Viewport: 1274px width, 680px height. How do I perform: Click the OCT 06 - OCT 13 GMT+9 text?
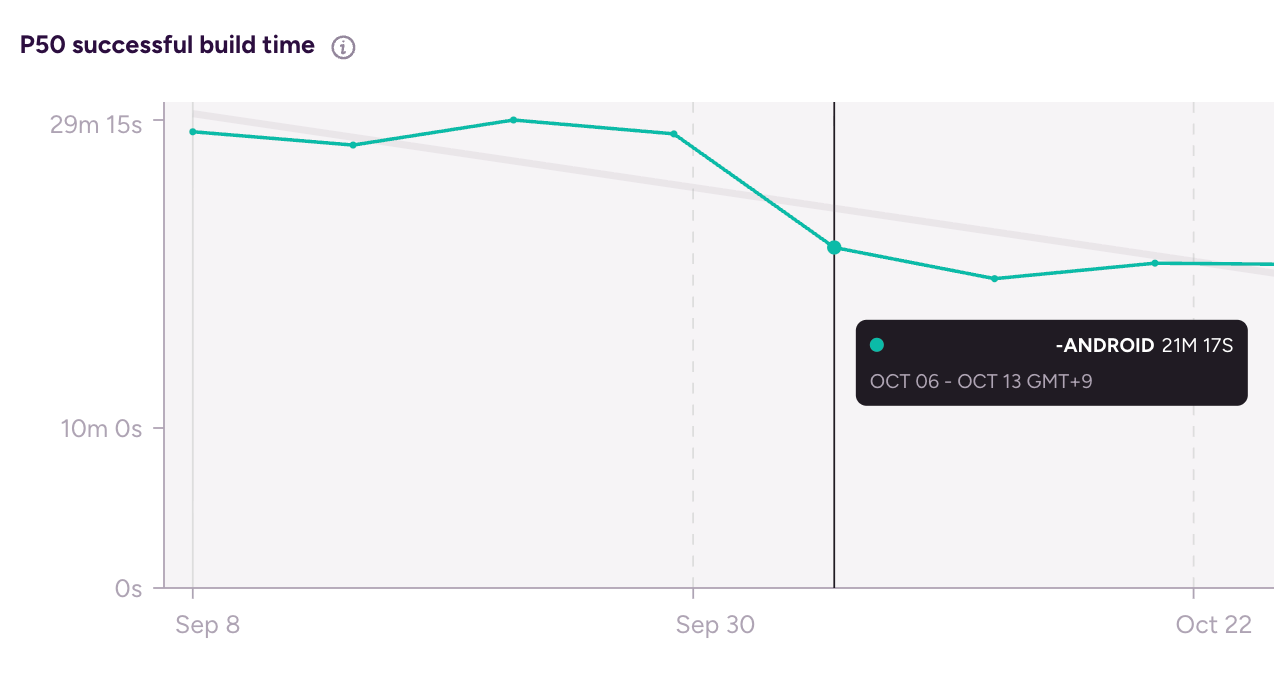981,381
